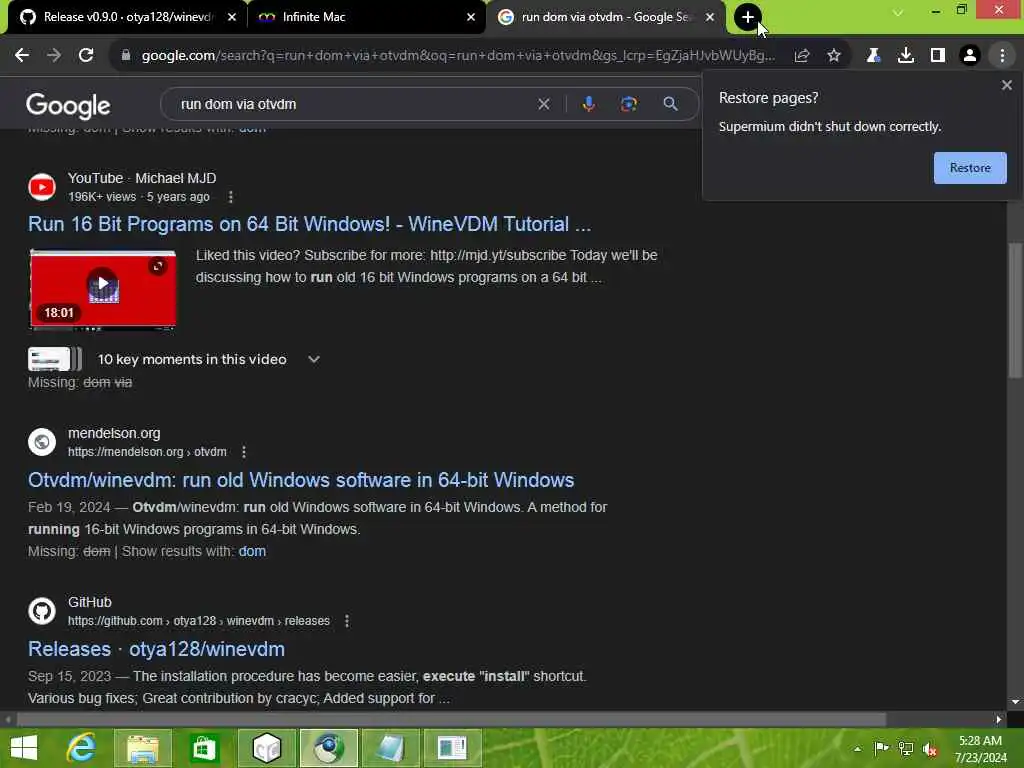1024x768 pixels.
Task: Open the Windows Start button
Action: pos(24,748)
